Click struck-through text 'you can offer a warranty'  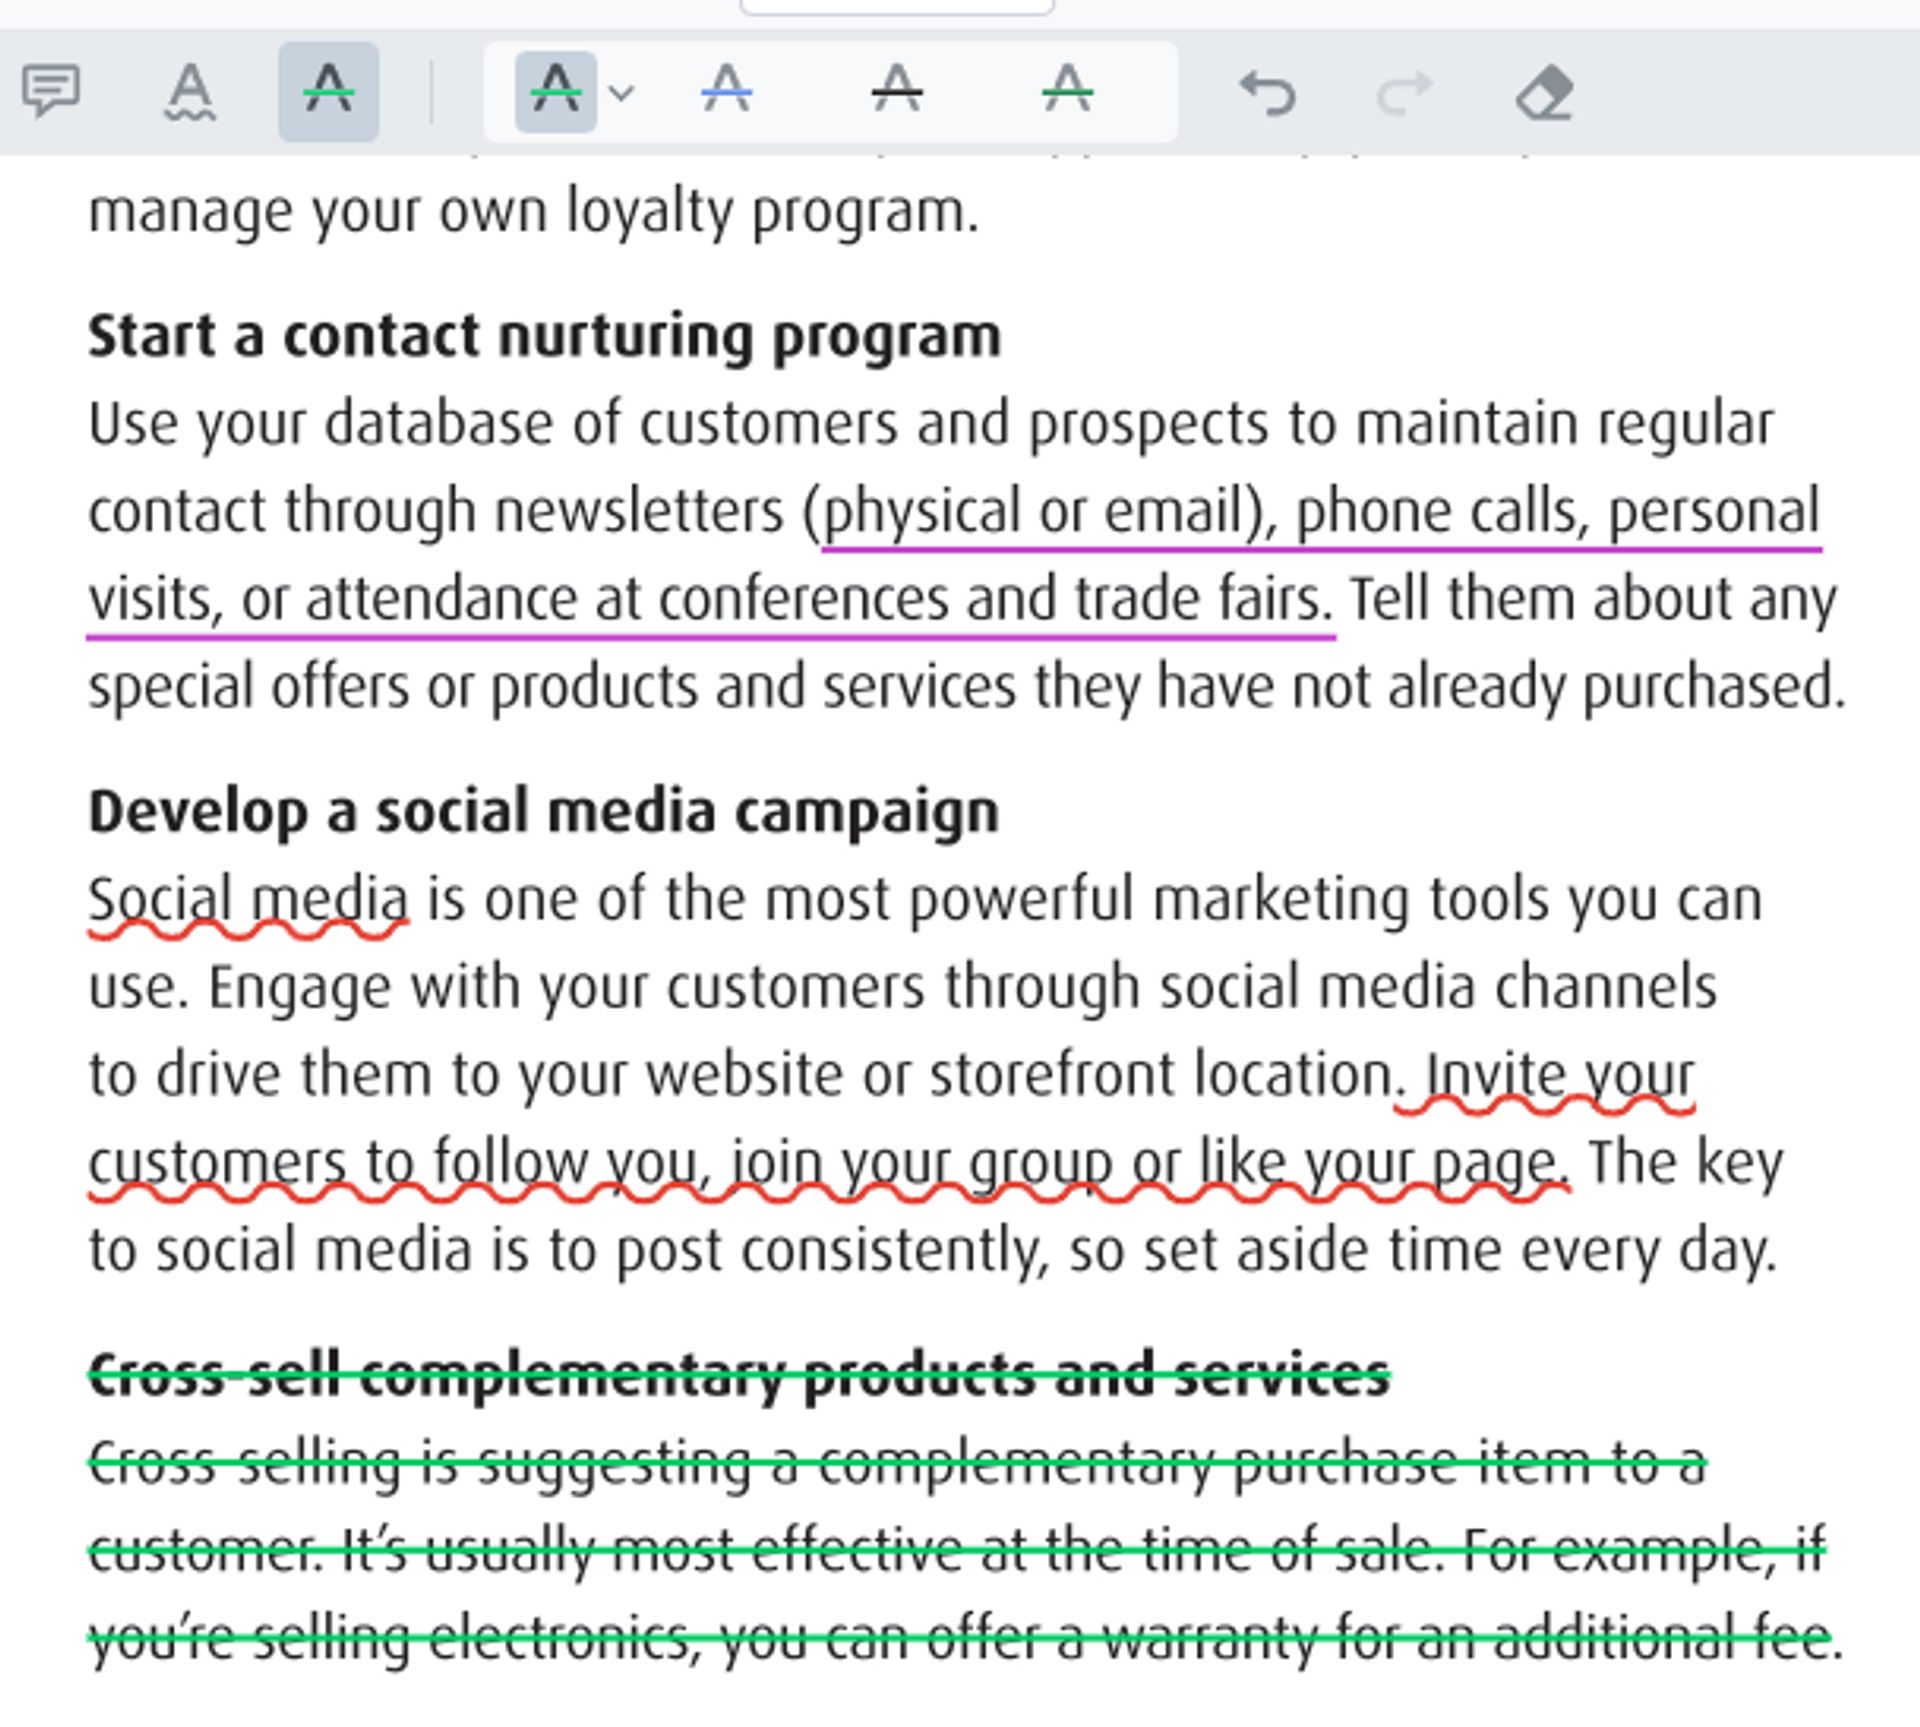(1020, 1640)
